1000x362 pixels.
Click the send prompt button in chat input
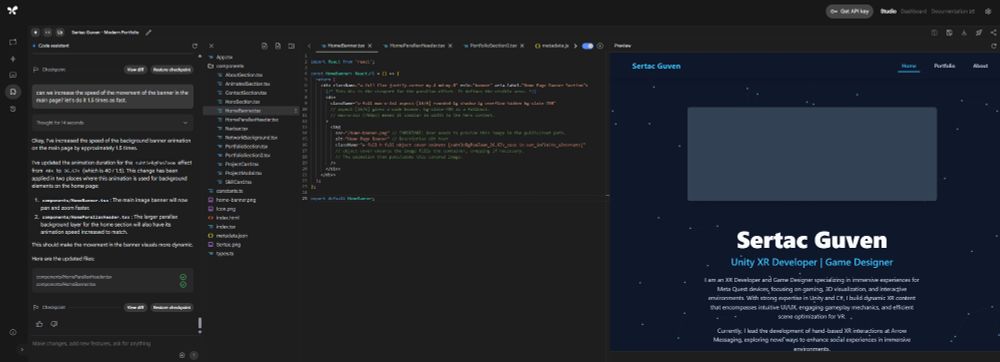195,355
